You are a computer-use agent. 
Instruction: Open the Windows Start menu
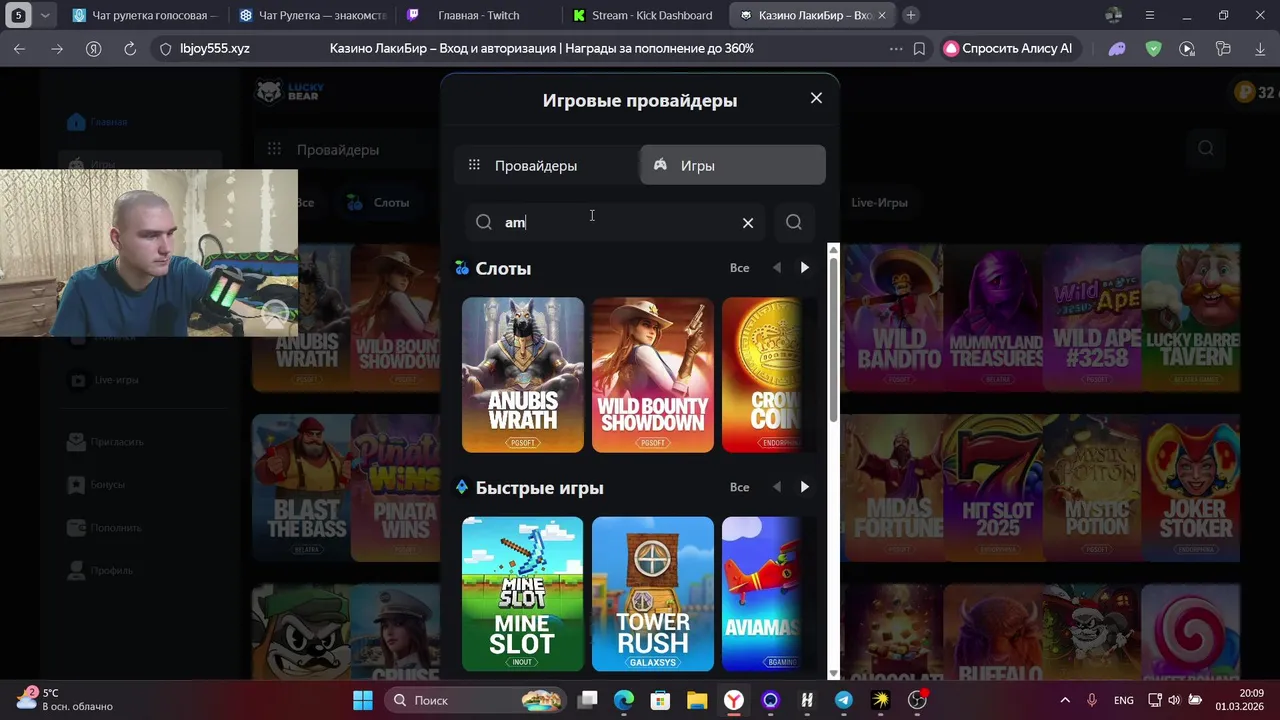[x=363, y=700]
